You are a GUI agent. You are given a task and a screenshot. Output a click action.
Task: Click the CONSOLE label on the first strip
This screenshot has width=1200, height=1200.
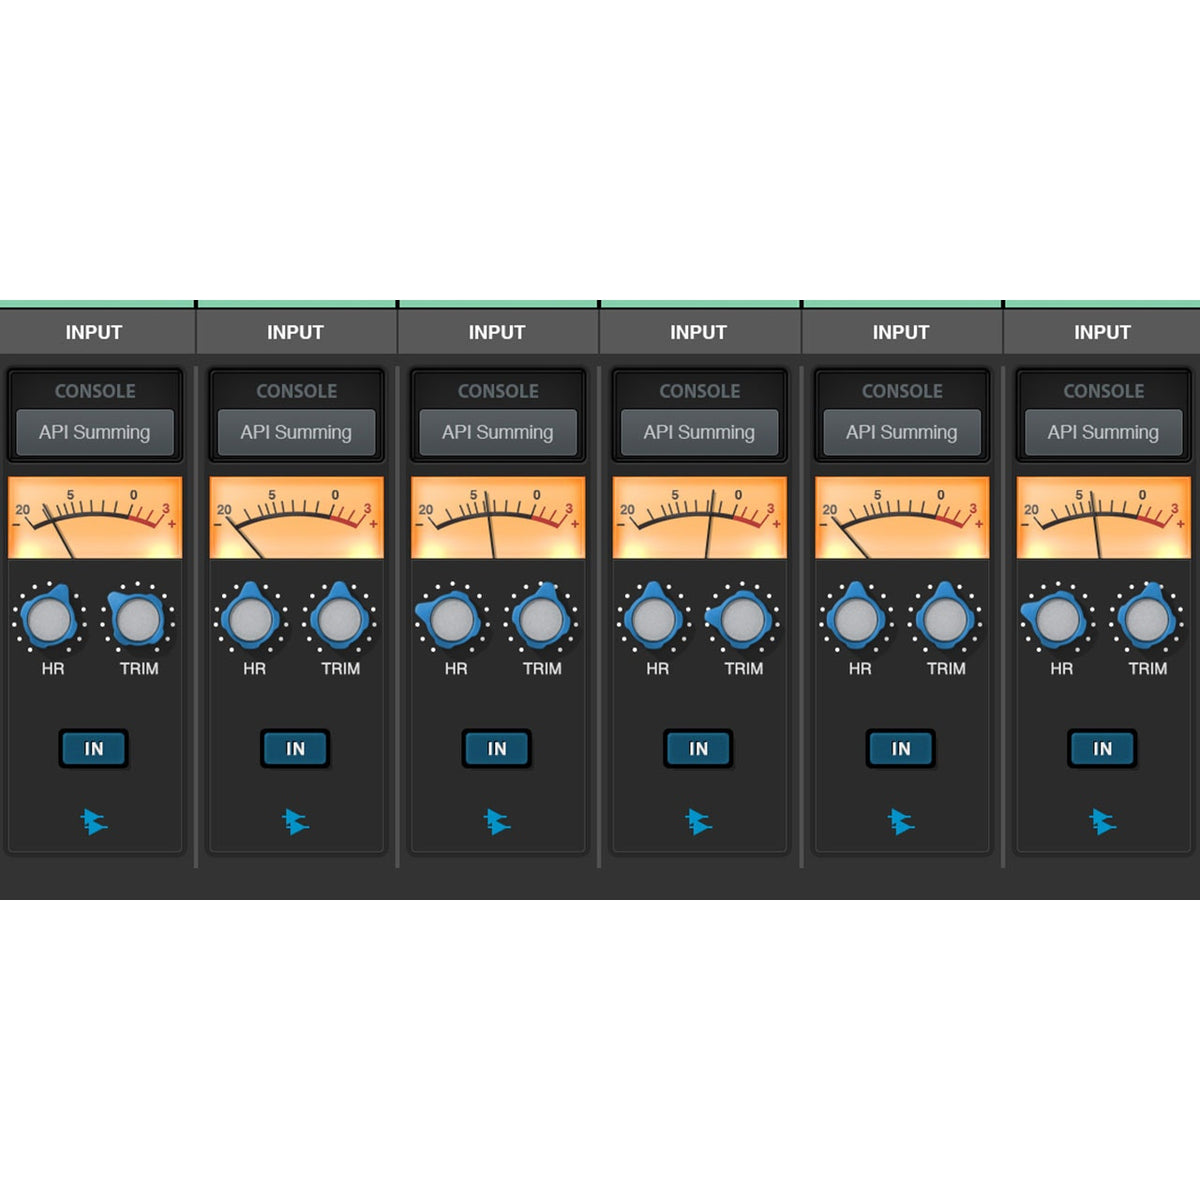coord(95,391)
